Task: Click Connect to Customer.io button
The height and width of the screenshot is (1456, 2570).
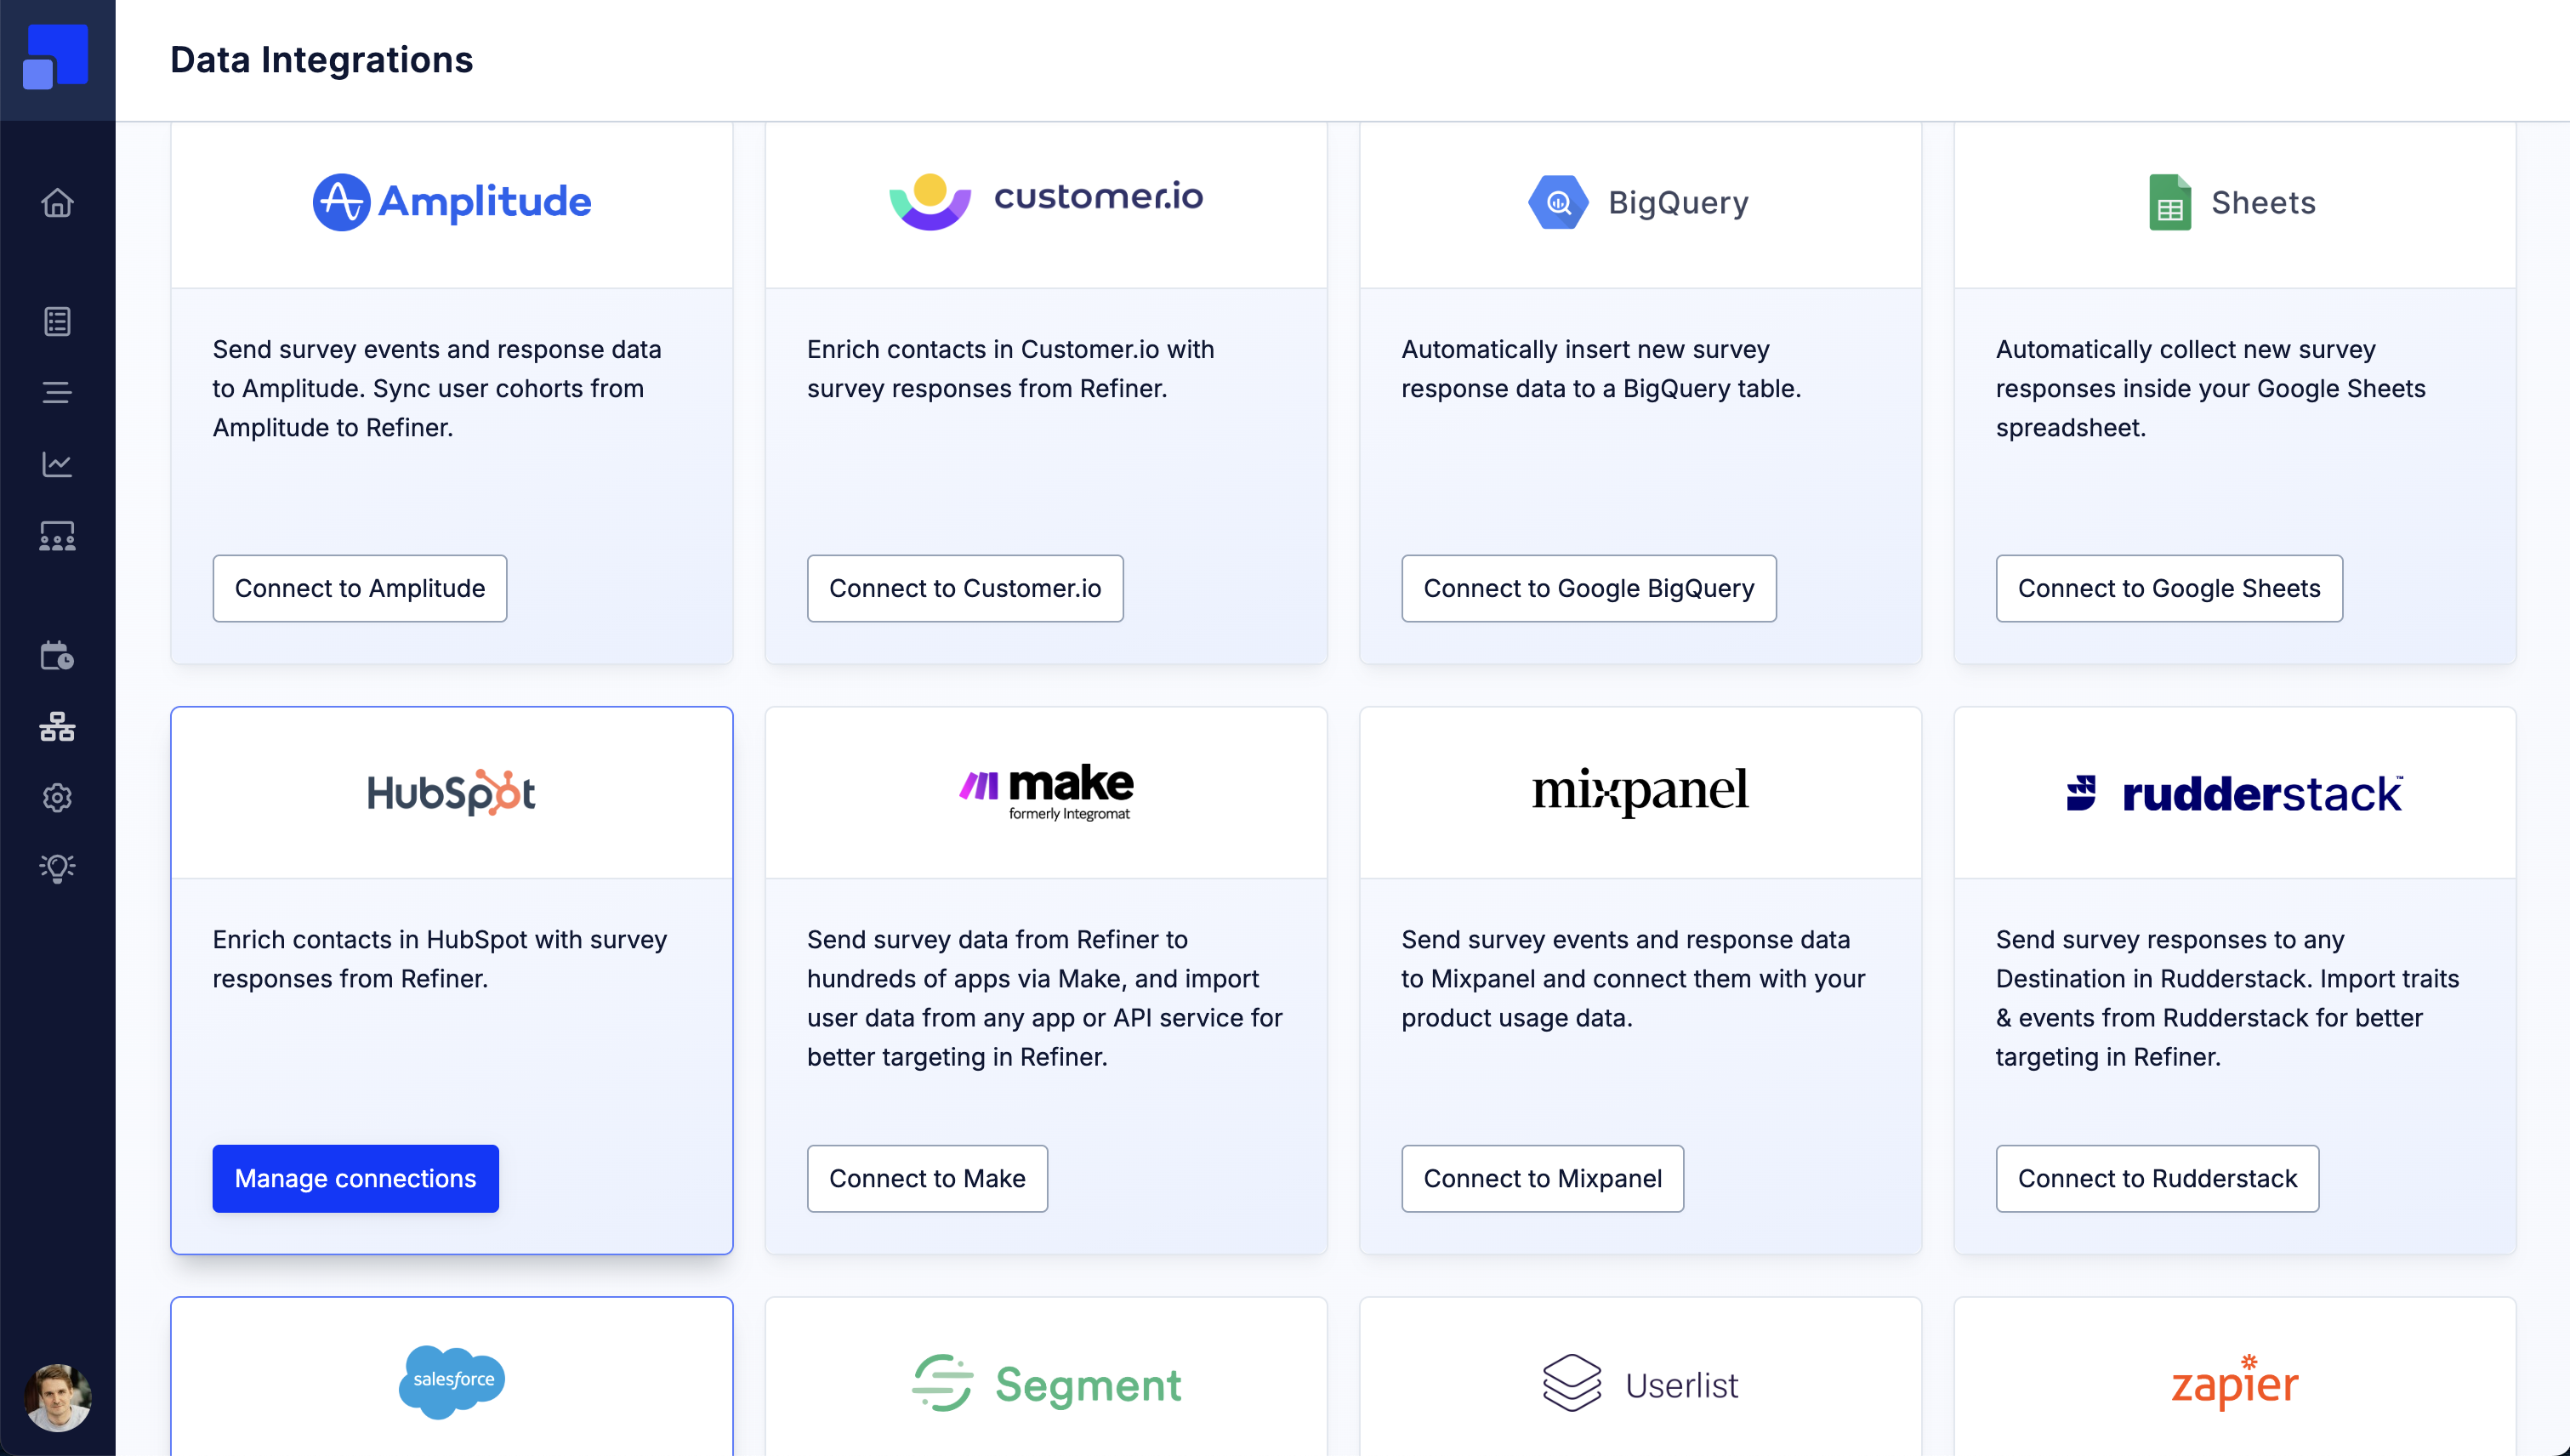Action: coord(965,588)
